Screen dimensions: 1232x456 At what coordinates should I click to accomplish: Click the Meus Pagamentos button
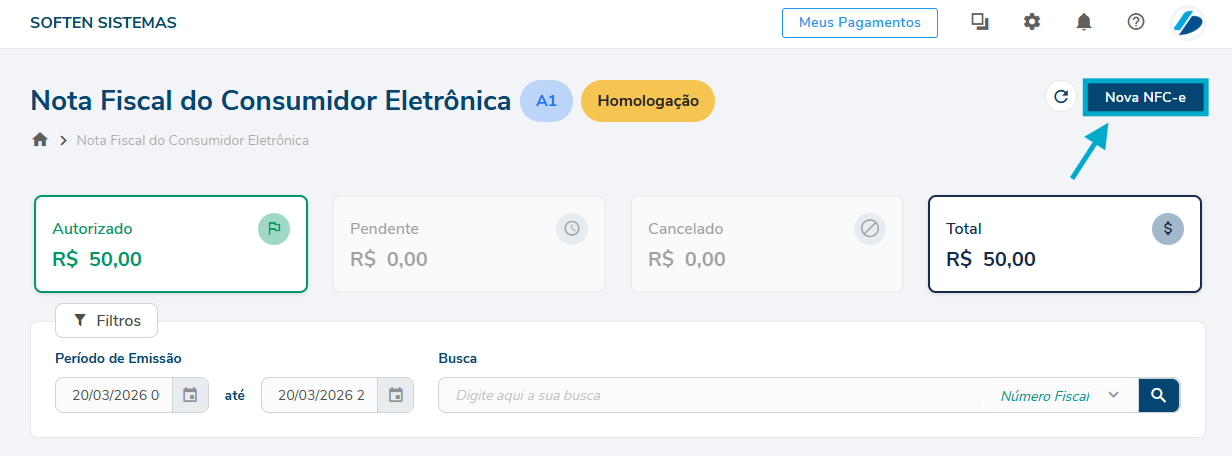(x=859, y=22)
